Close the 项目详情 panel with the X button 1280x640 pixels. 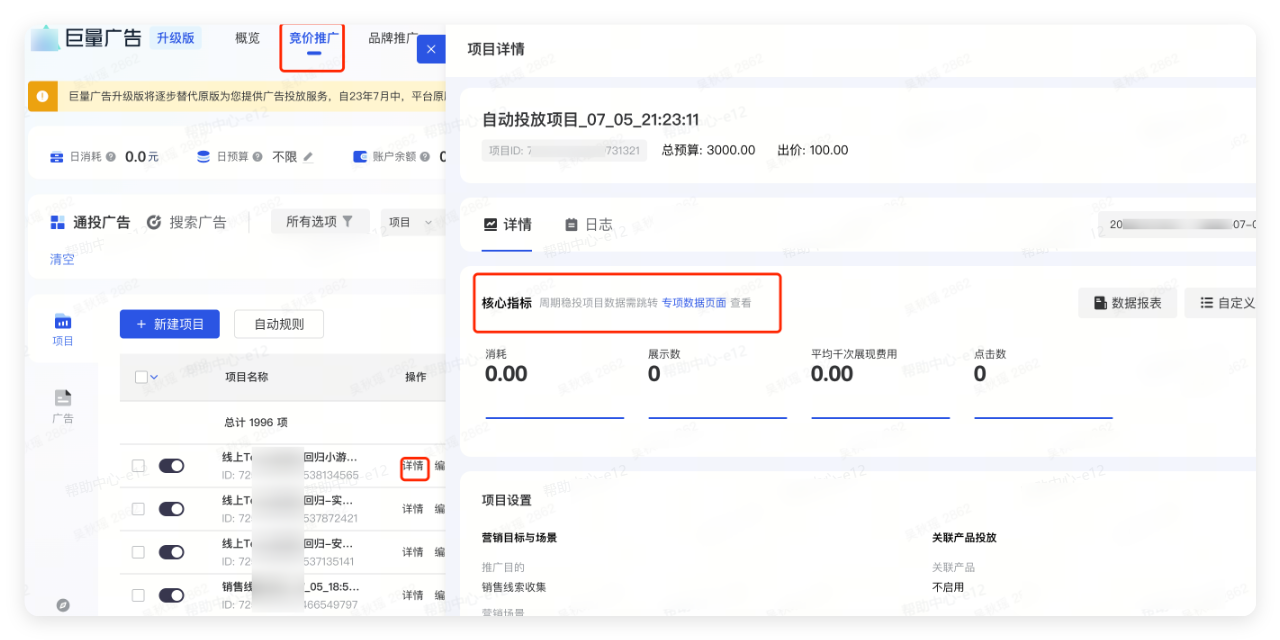(431, 48)
